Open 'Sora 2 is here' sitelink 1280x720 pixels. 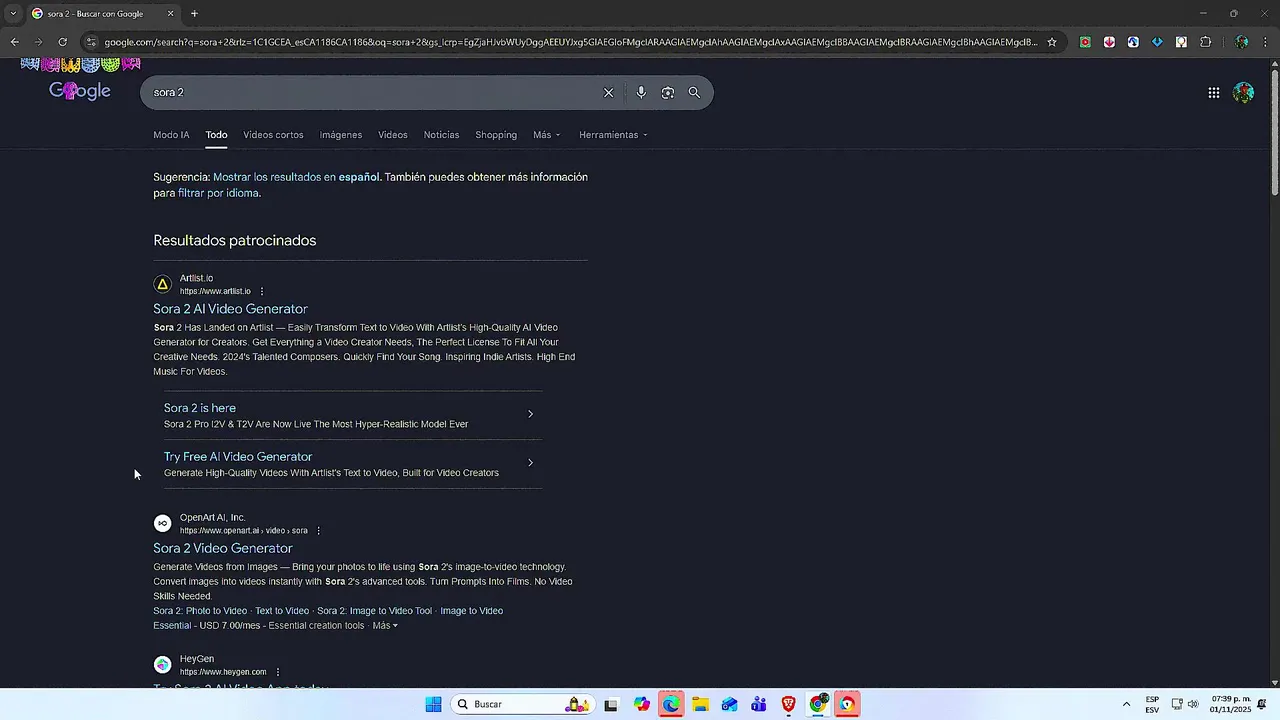point(200,408)
